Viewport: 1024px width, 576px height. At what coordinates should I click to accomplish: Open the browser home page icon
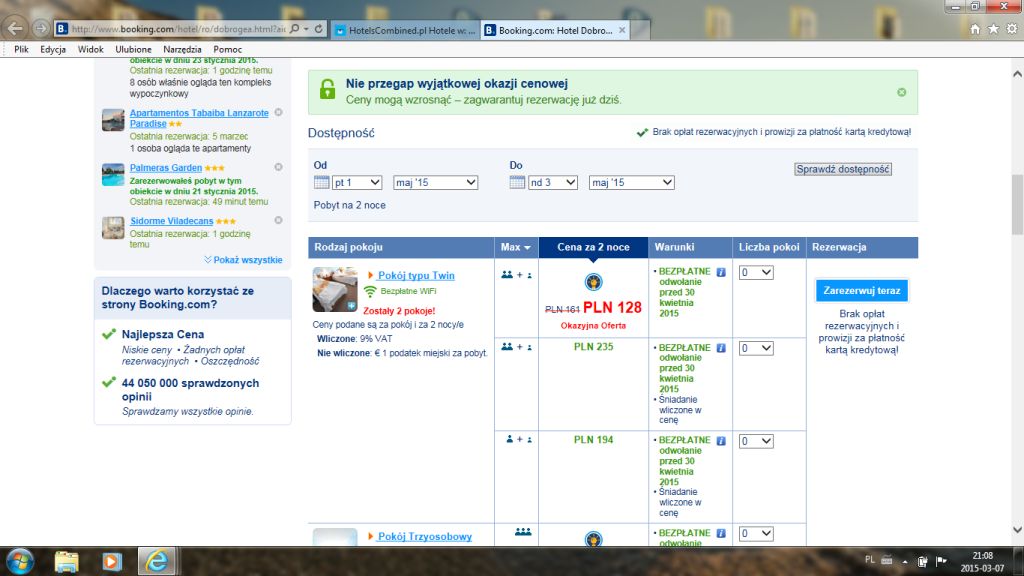[975, 29]
